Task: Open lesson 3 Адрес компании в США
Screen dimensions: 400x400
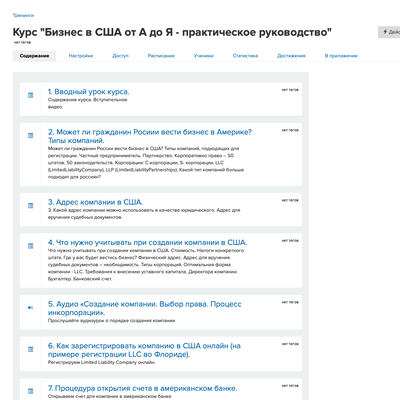Action: [96, 202]
